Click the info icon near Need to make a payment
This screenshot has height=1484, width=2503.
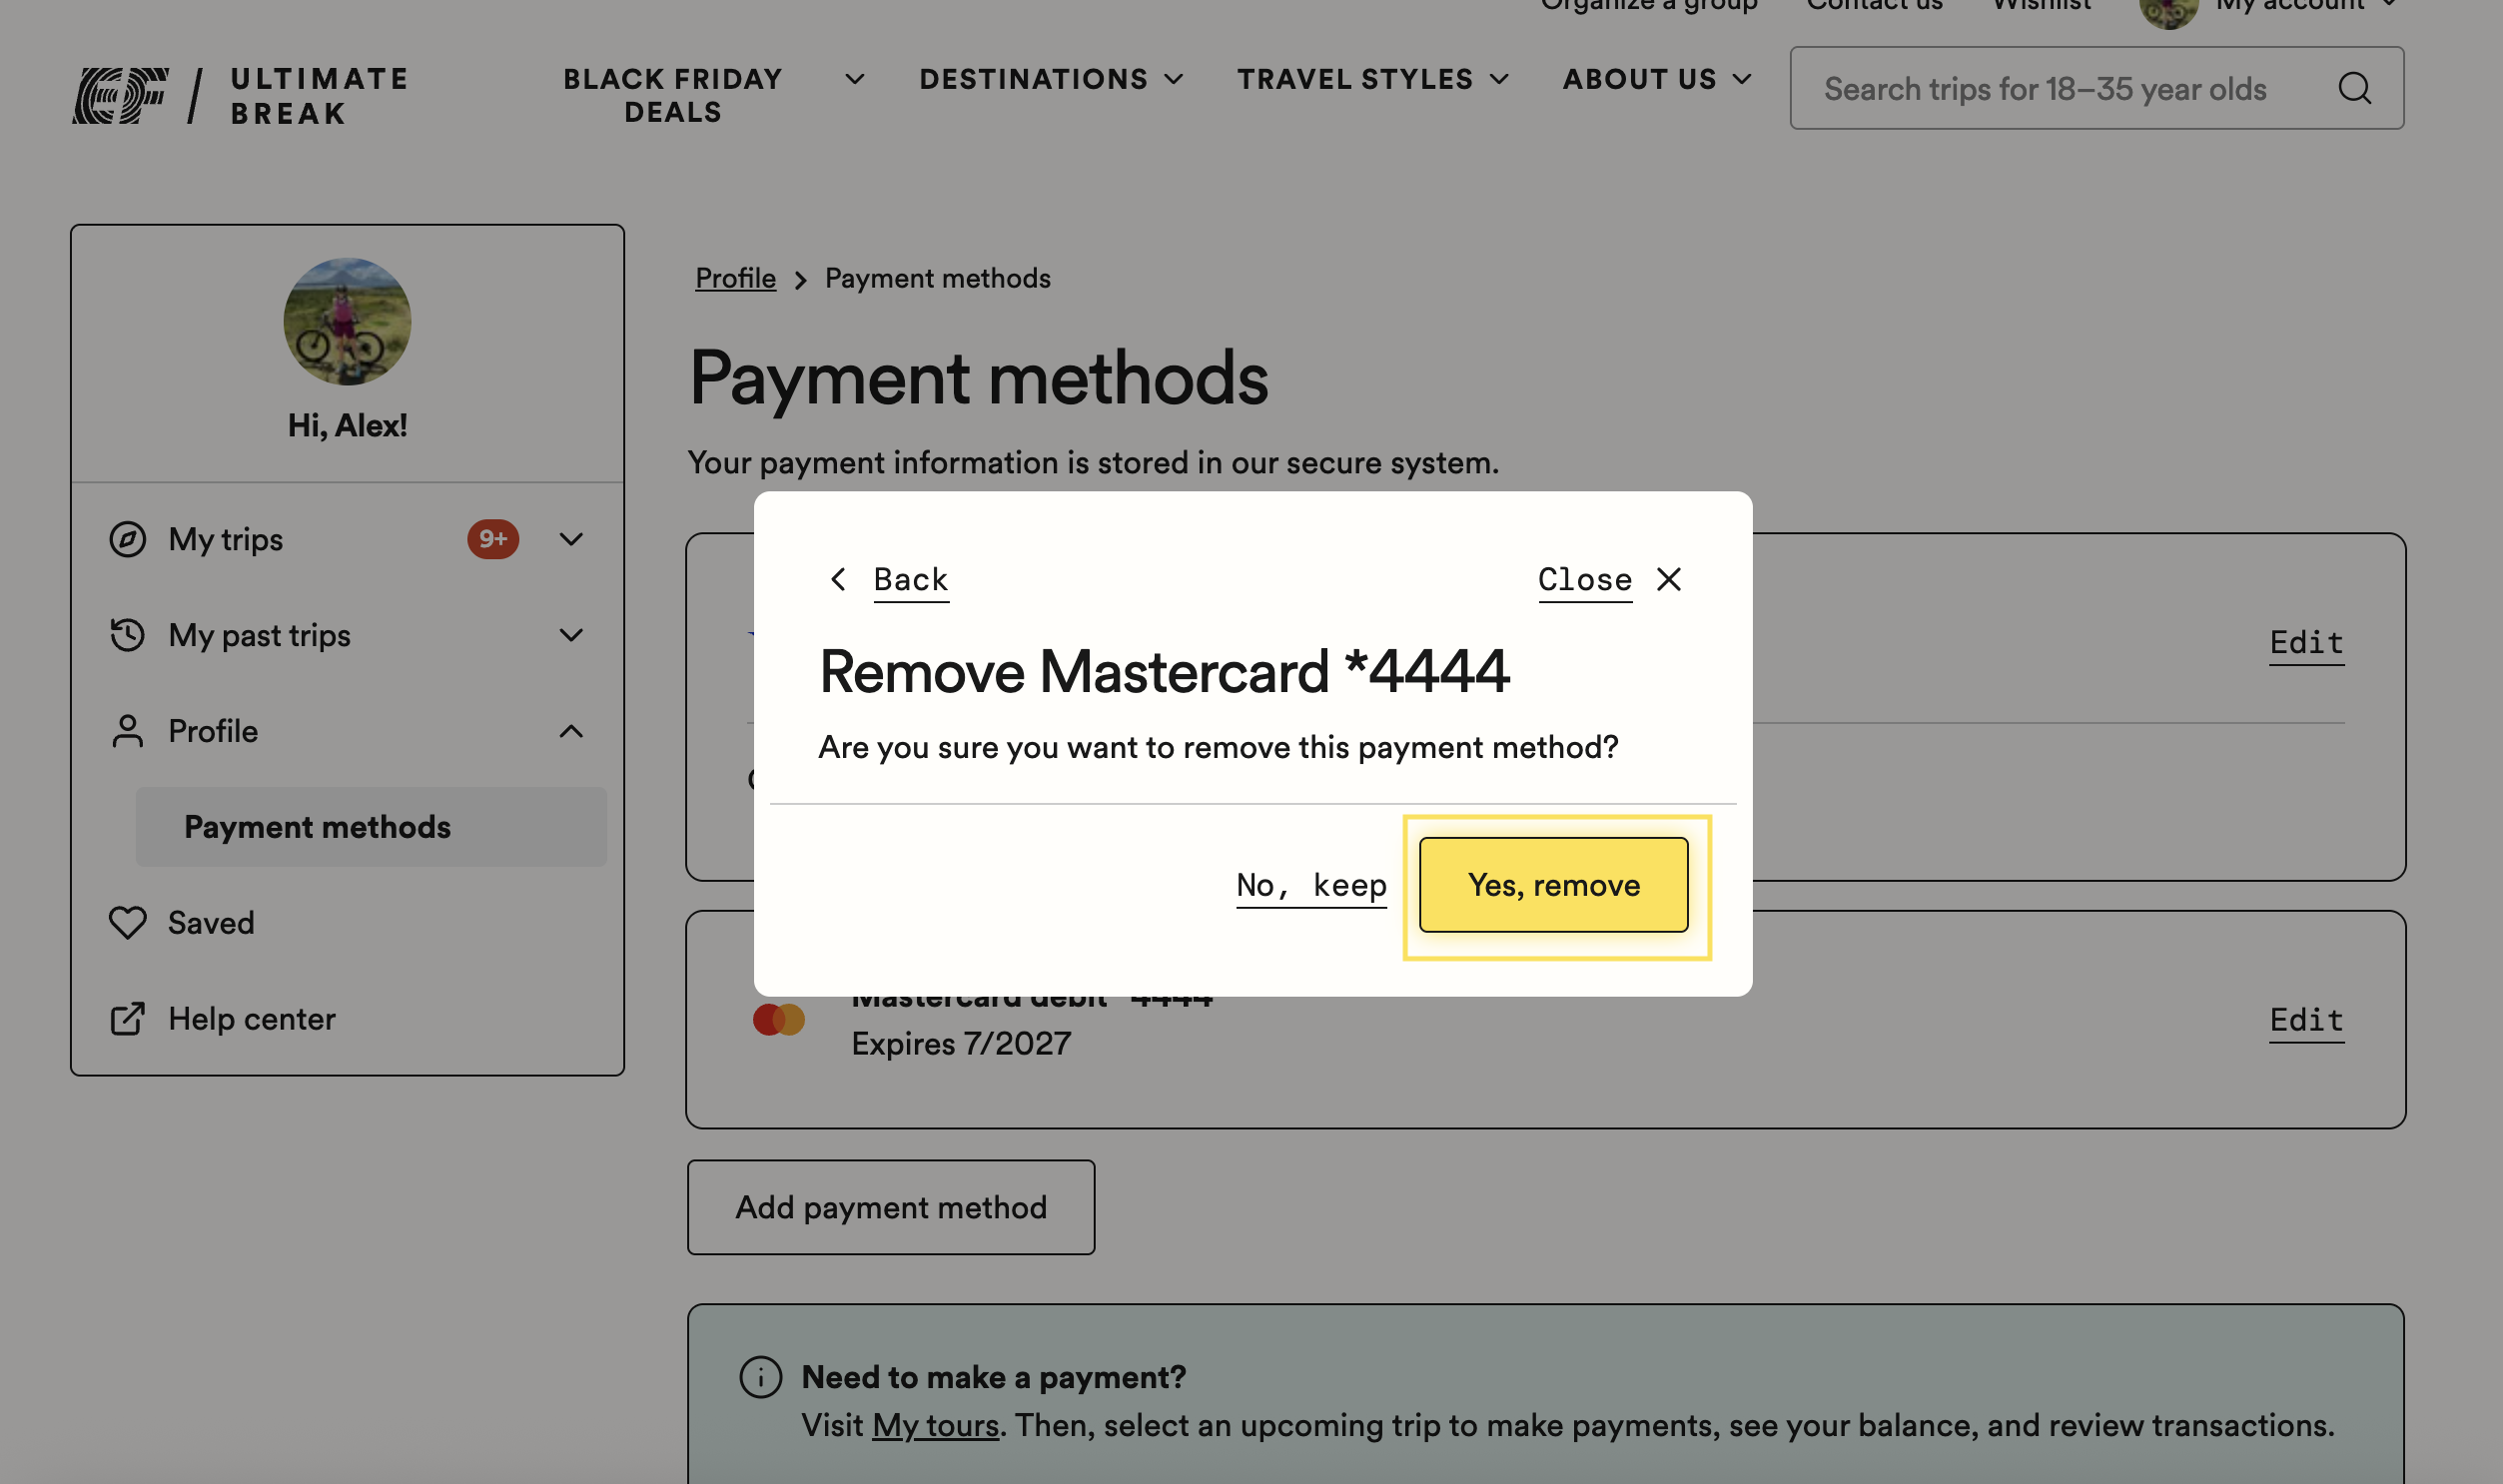760,1377
